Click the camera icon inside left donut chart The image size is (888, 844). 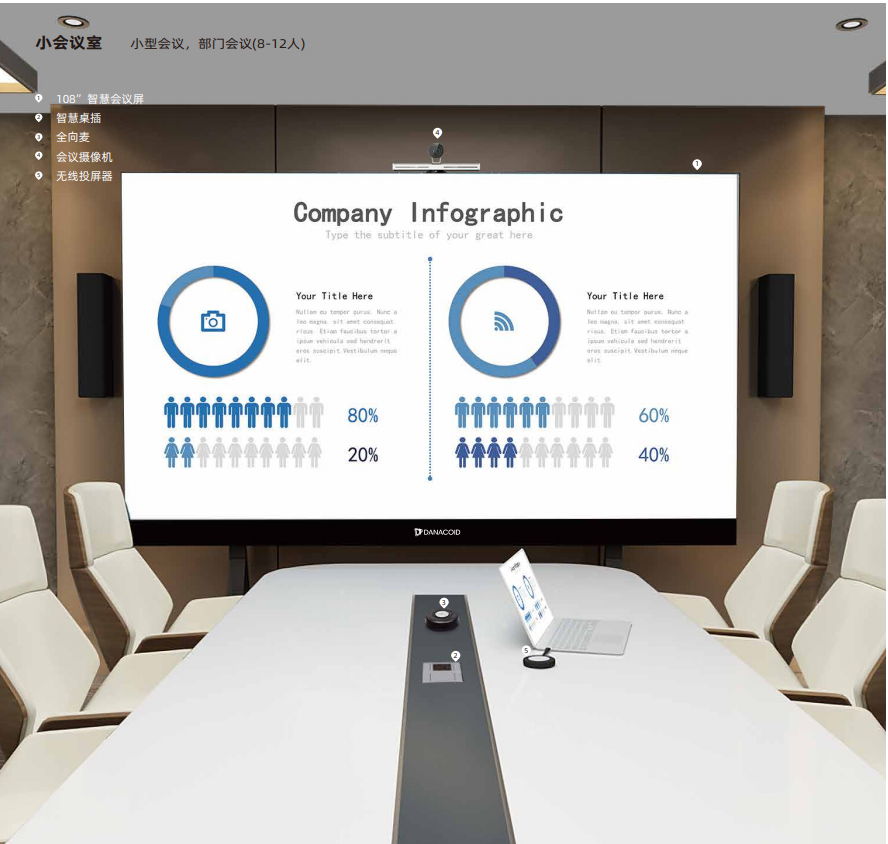click(213, 321)
